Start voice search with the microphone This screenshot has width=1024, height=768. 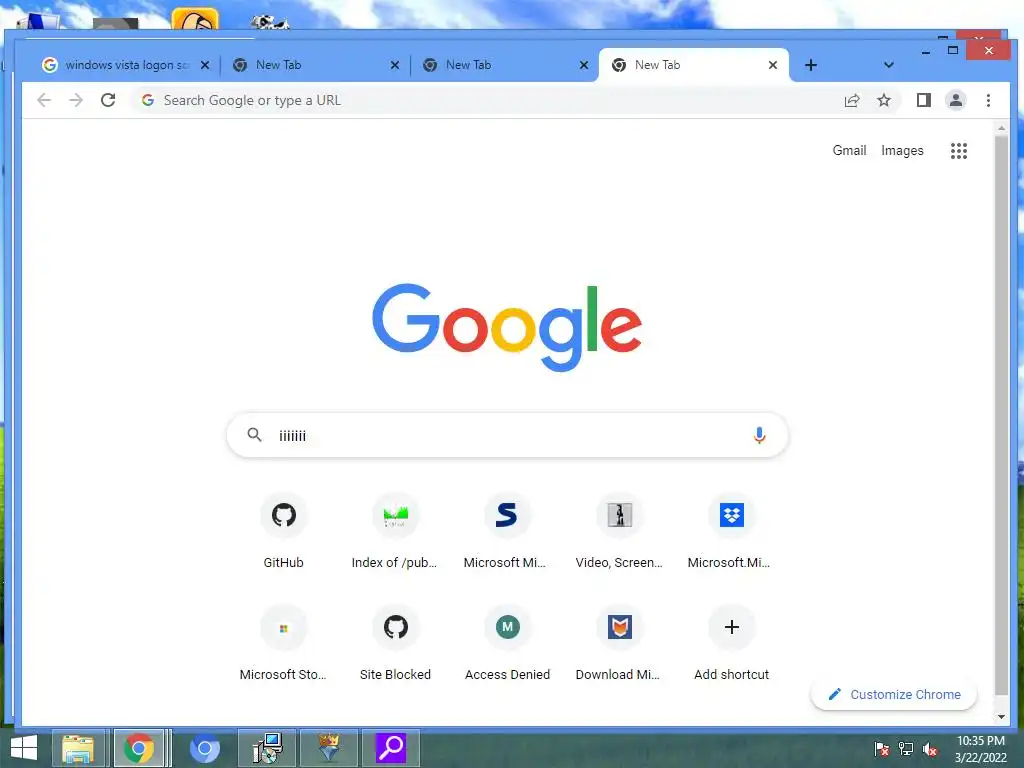759,435
